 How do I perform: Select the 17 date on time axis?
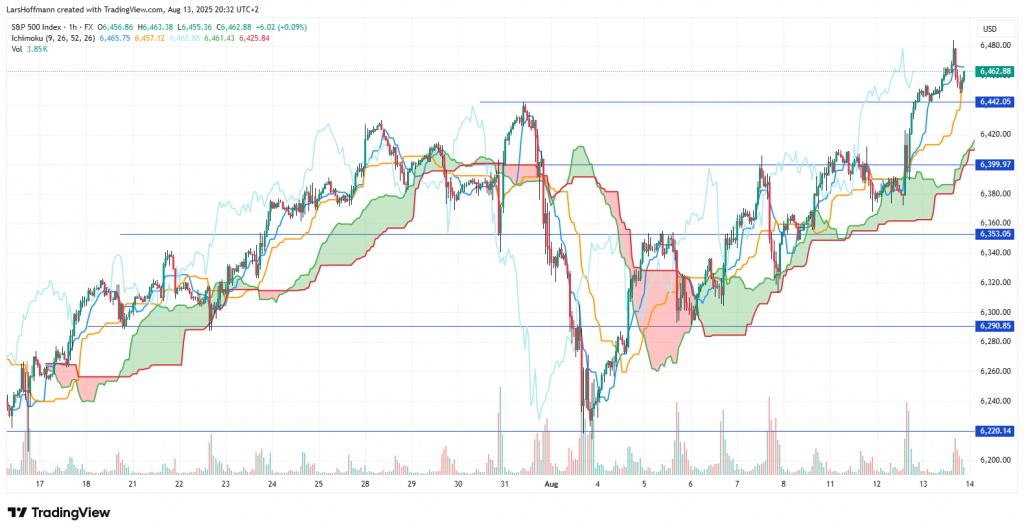coord(40,483)
